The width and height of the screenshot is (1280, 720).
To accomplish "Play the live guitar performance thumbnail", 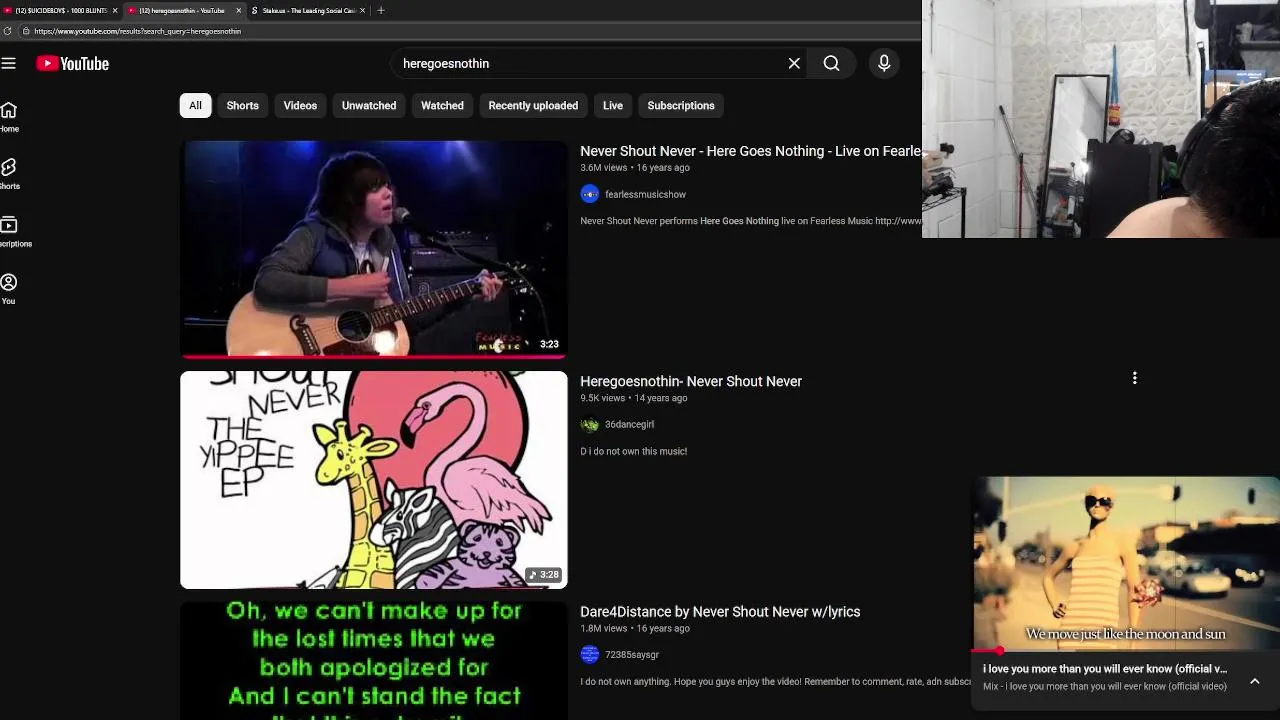I will tap(374, 249).
